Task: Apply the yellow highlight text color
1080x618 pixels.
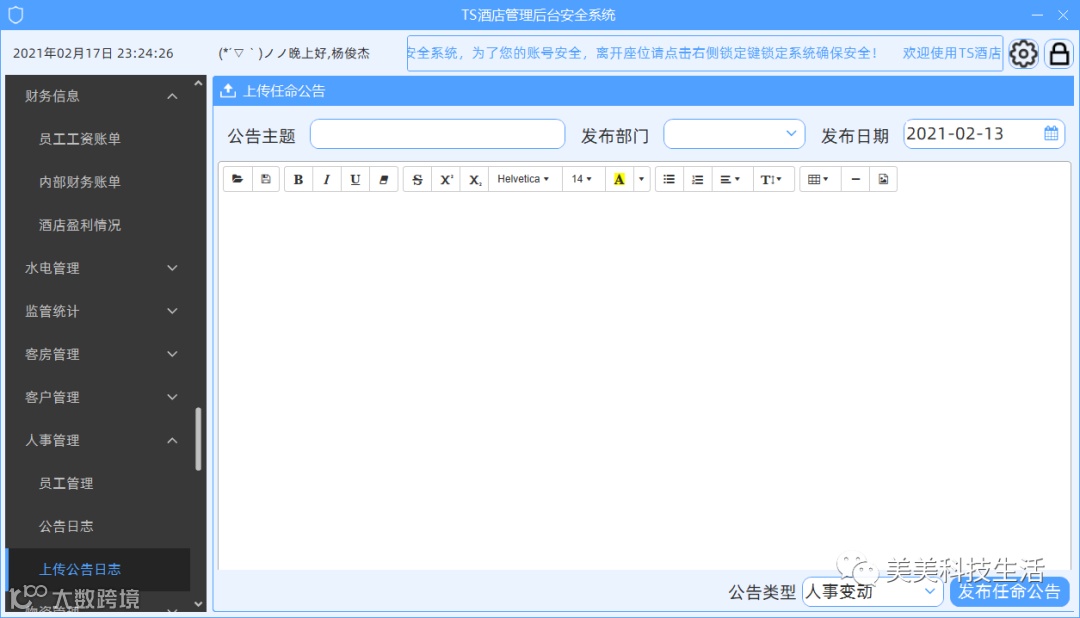Action: click(619, 179)
